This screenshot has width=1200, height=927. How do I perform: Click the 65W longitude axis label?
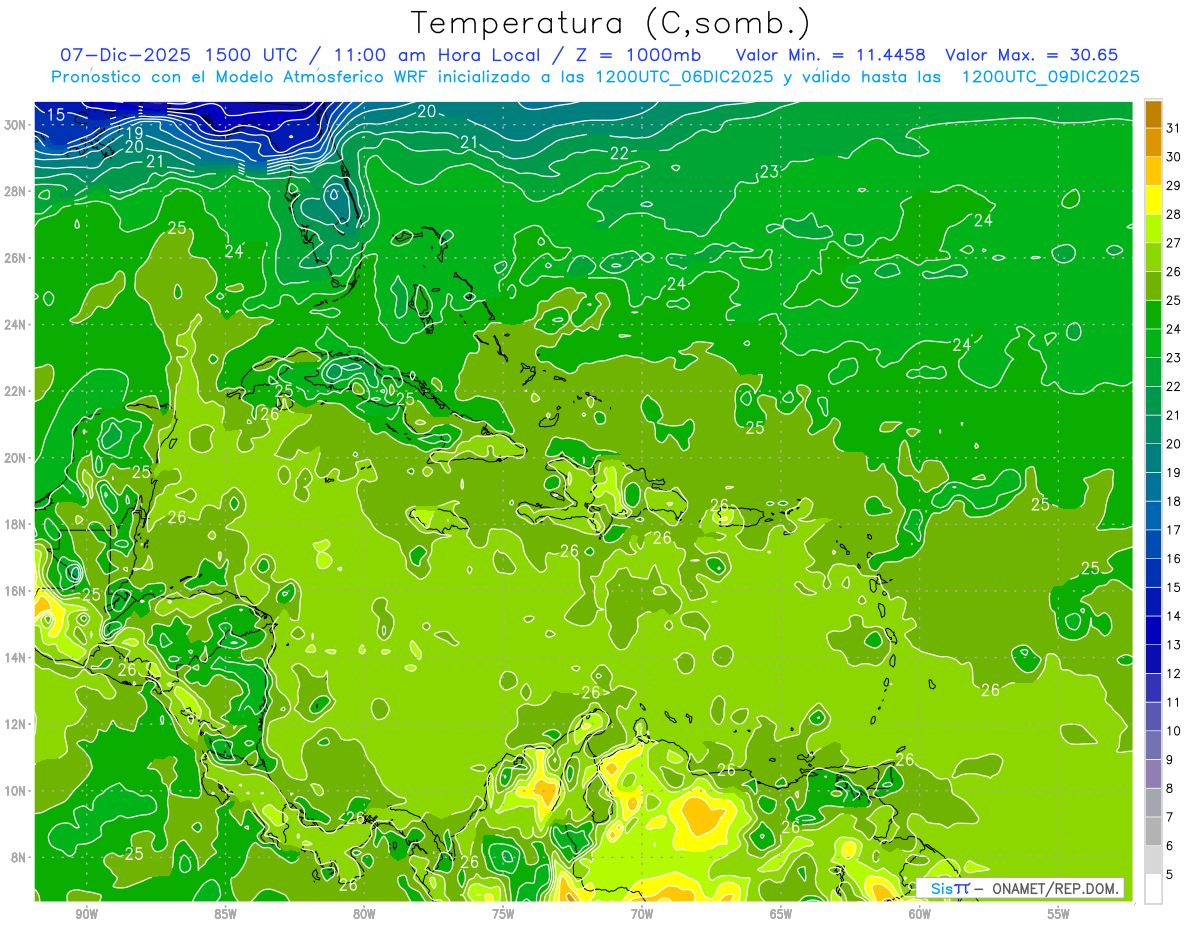(x=781, y=913)
